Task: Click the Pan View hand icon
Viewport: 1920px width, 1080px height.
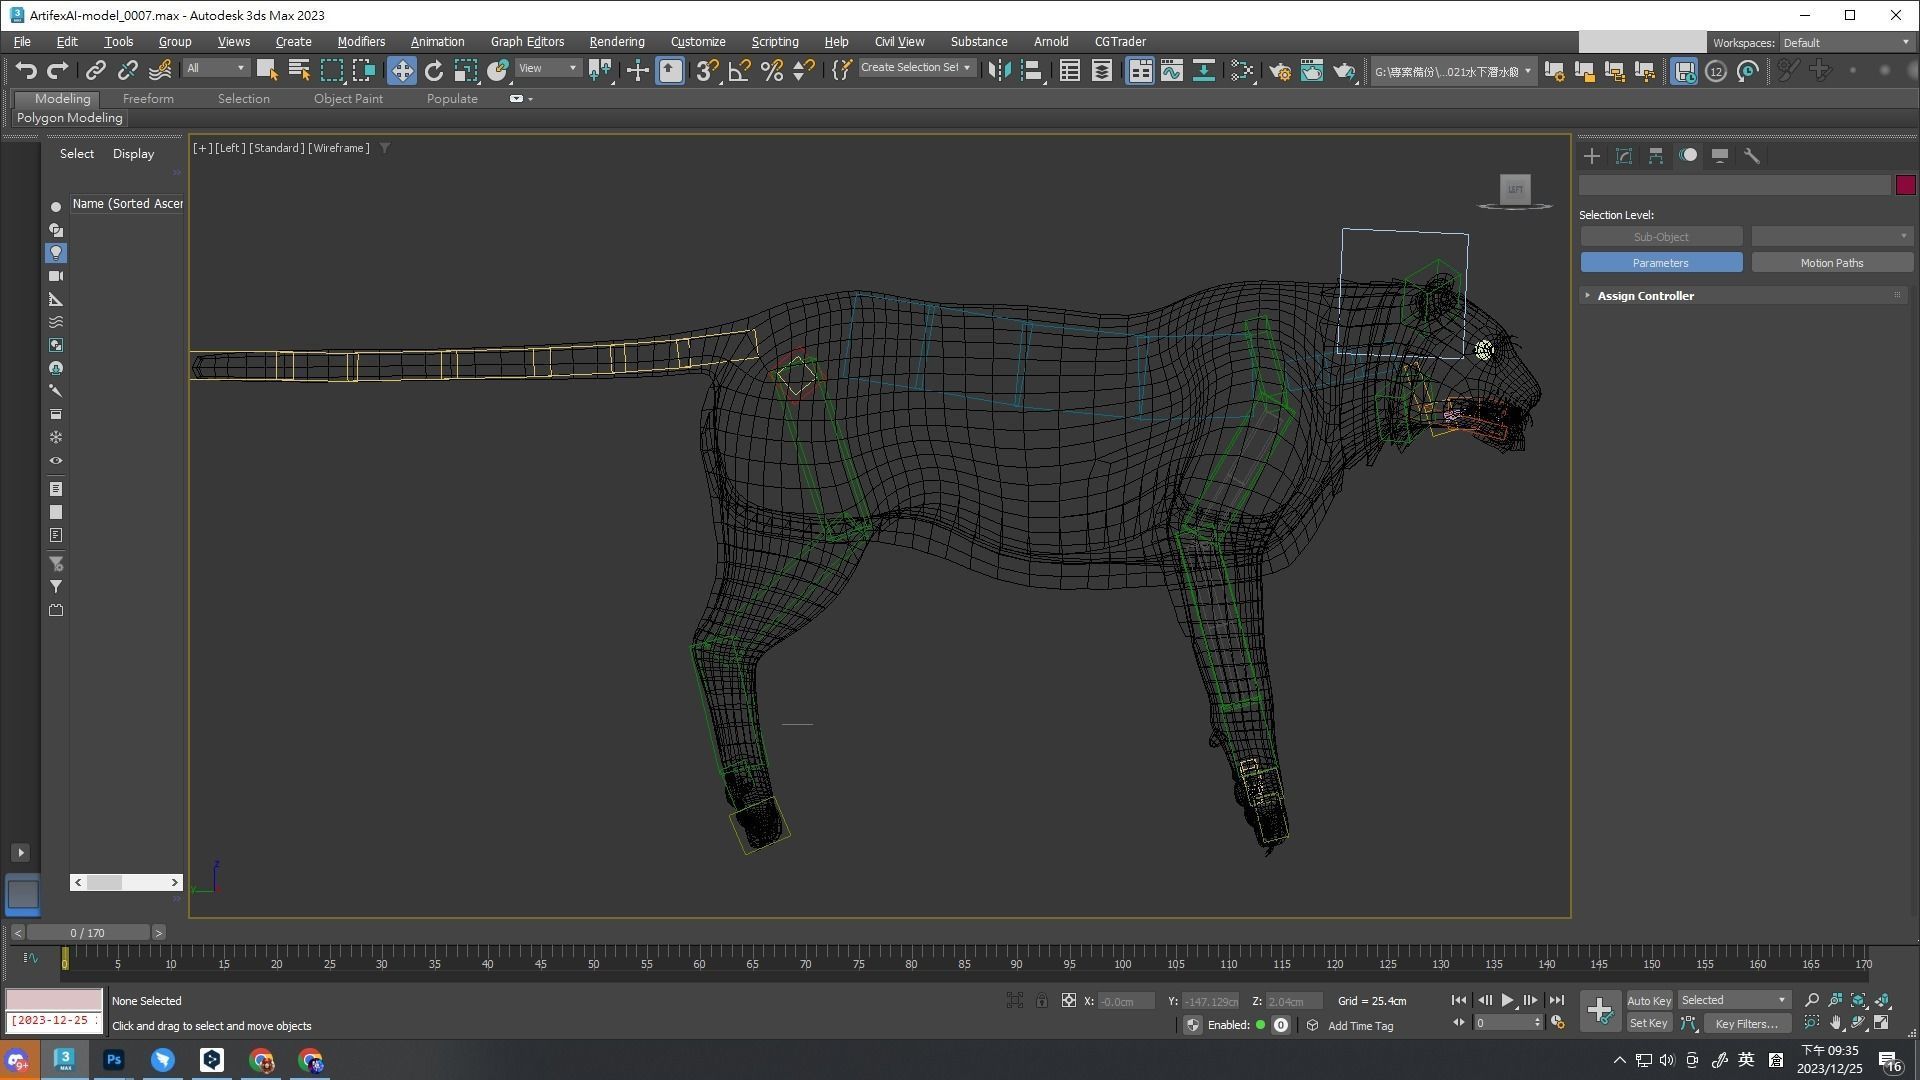Action: point(1836,1023)
